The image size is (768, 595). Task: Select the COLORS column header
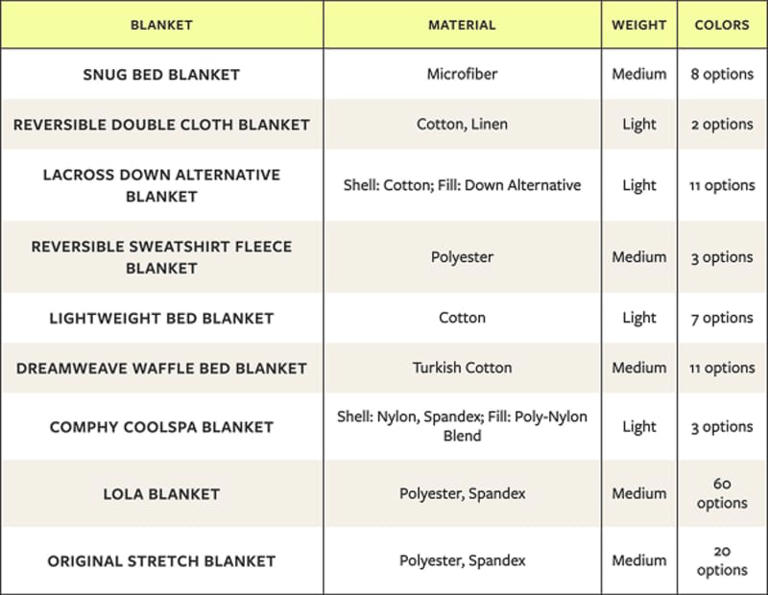[722, 25]
